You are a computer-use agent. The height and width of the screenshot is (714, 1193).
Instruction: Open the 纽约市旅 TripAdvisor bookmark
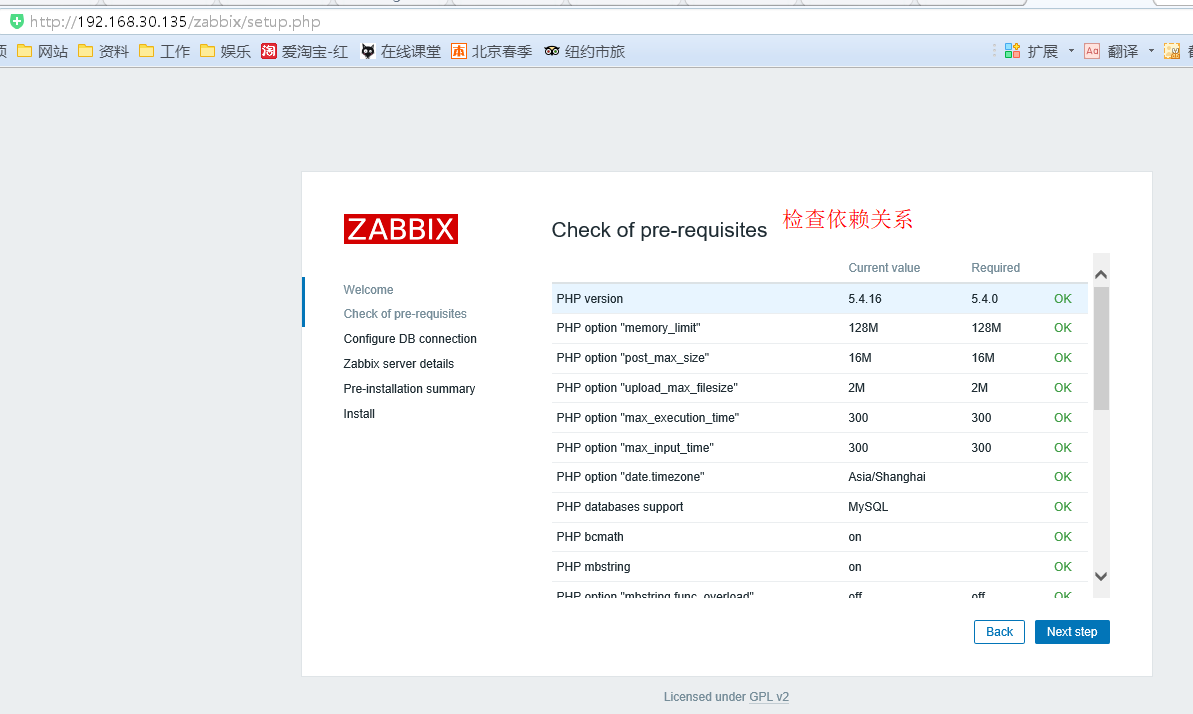[584, 51]
